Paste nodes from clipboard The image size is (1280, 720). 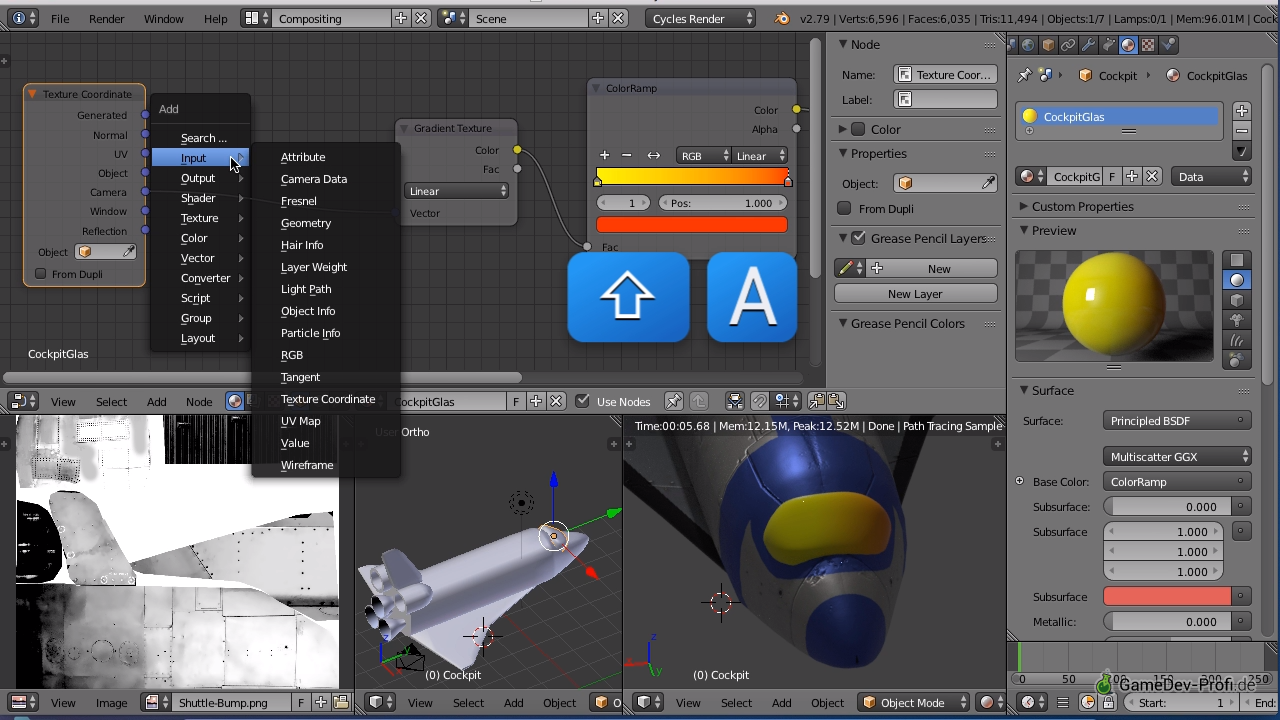pyautogui.click(x=836, y=401)
